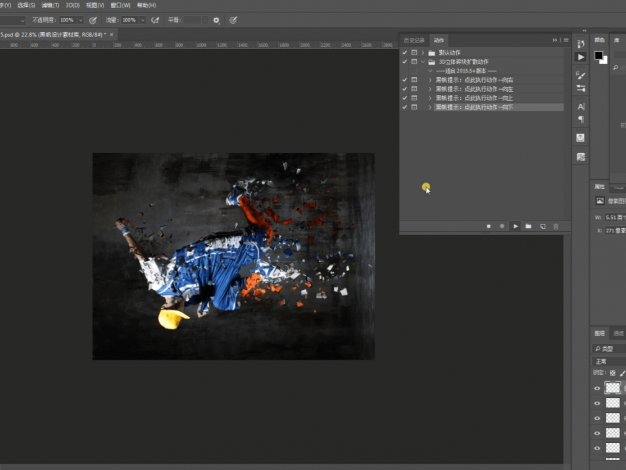The height and width of the screenshot is (470, 626).
Task: Switch to the 历史记录 (History) tab
Action: [x=413, y=40]
